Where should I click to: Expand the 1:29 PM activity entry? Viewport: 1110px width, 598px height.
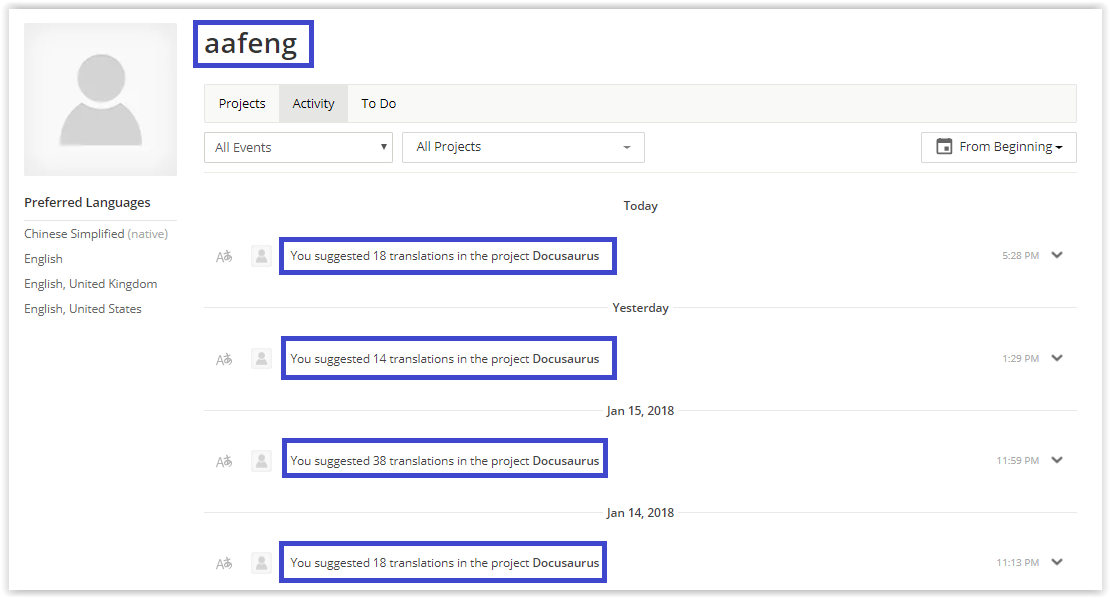[1057, 358]
